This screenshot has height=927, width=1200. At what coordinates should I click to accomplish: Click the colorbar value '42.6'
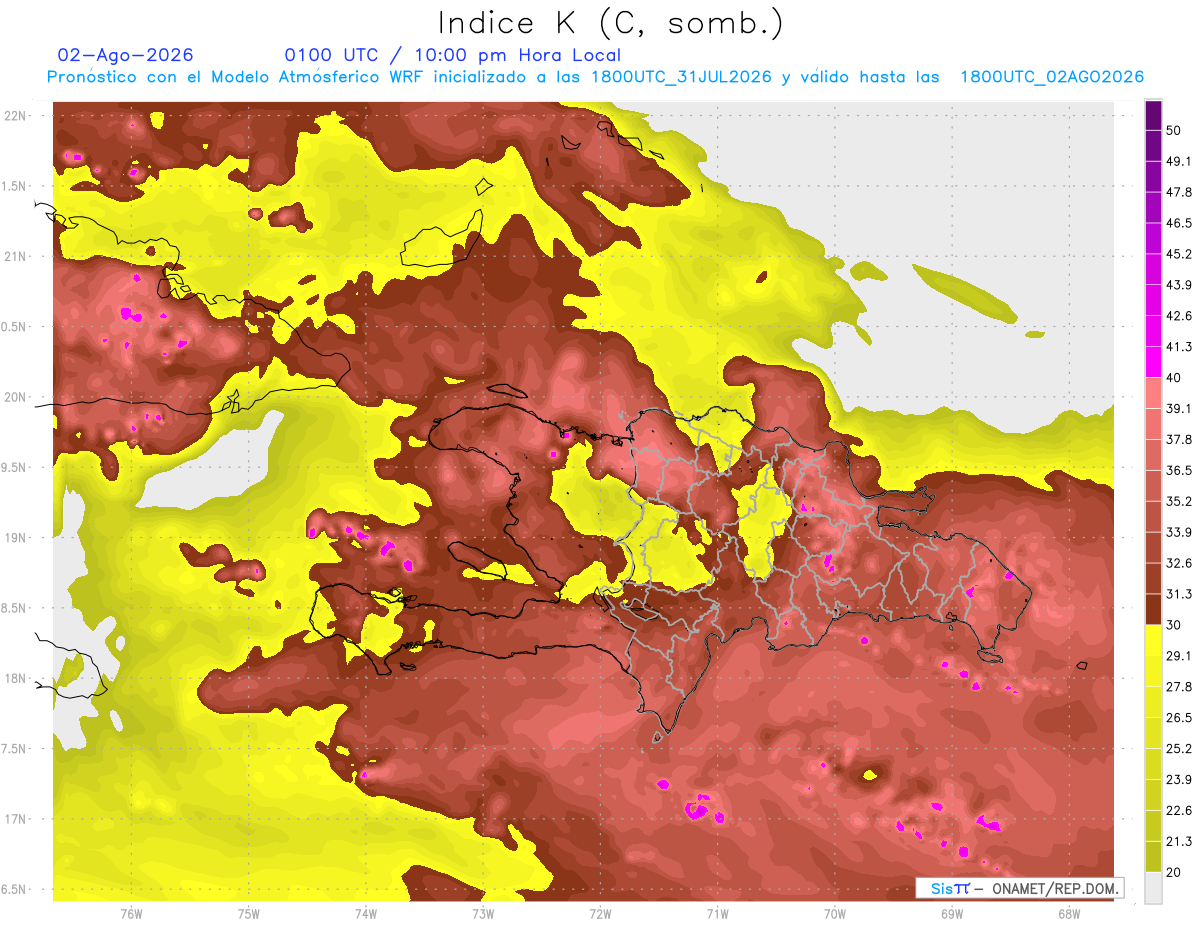tap(1180, 316)
